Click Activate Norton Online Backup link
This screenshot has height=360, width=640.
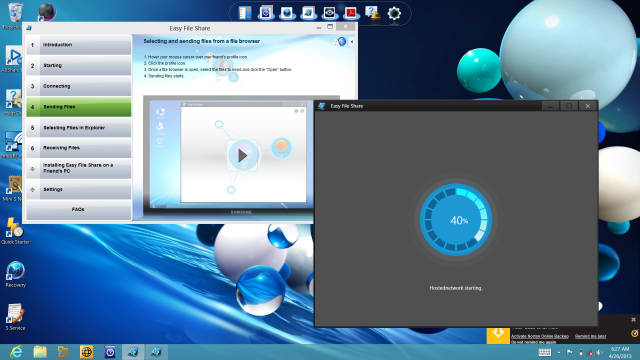pos(540,336)
